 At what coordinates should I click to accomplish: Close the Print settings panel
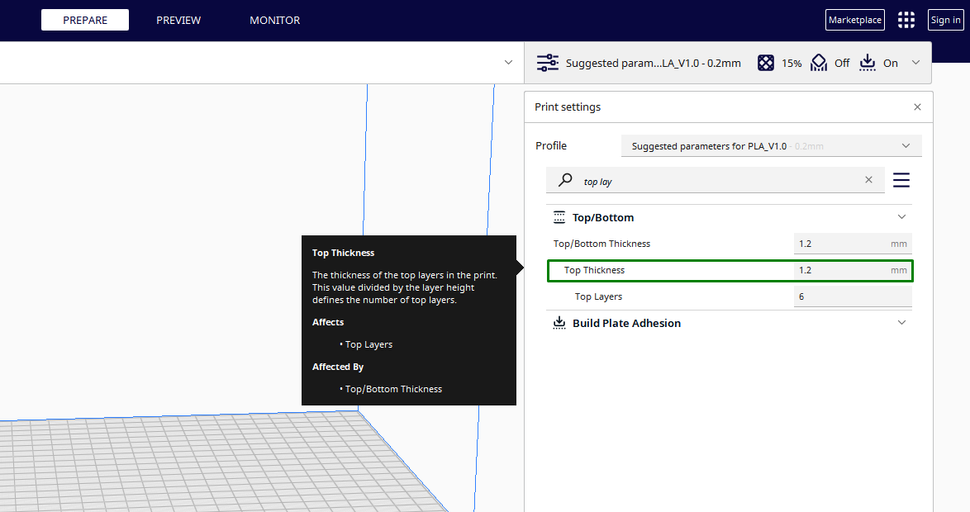[x=917, y=107]
